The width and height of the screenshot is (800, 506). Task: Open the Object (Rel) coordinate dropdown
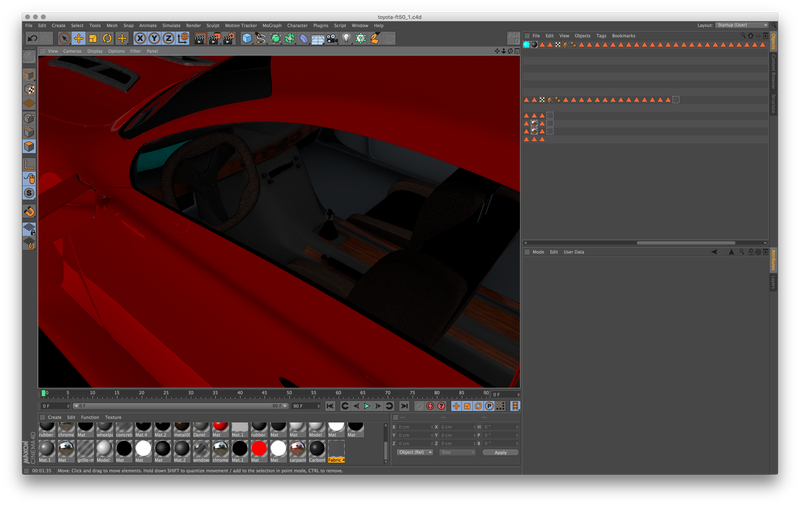pos(415,452)
